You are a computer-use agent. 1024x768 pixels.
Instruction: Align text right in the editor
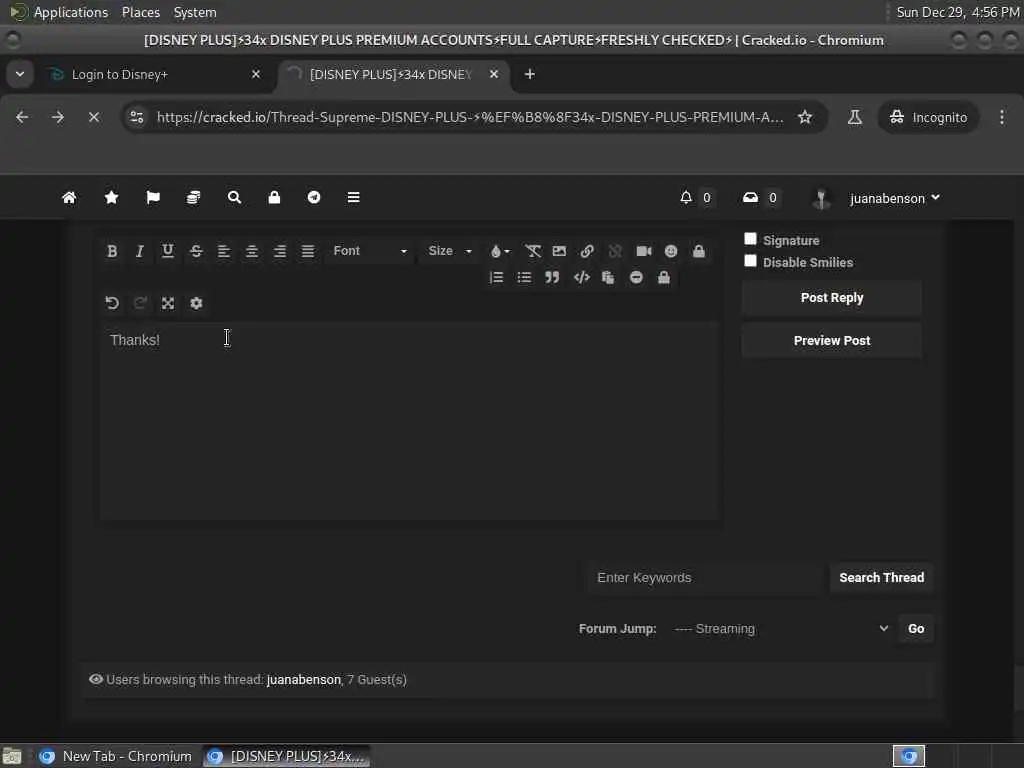click(280, 251)
